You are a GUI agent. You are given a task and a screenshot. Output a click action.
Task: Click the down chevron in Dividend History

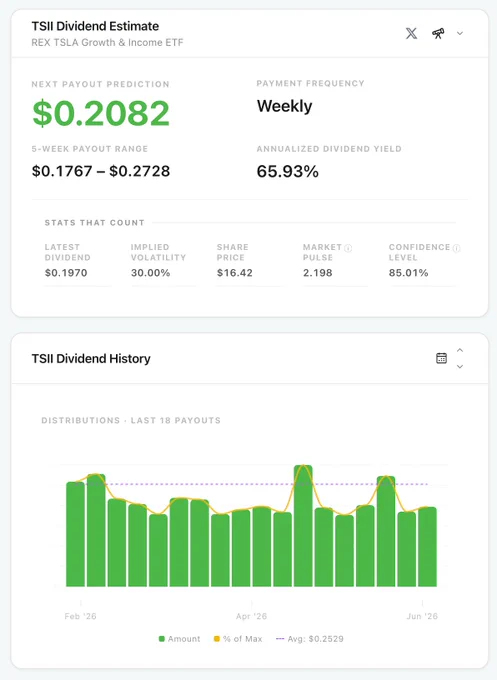460,366
